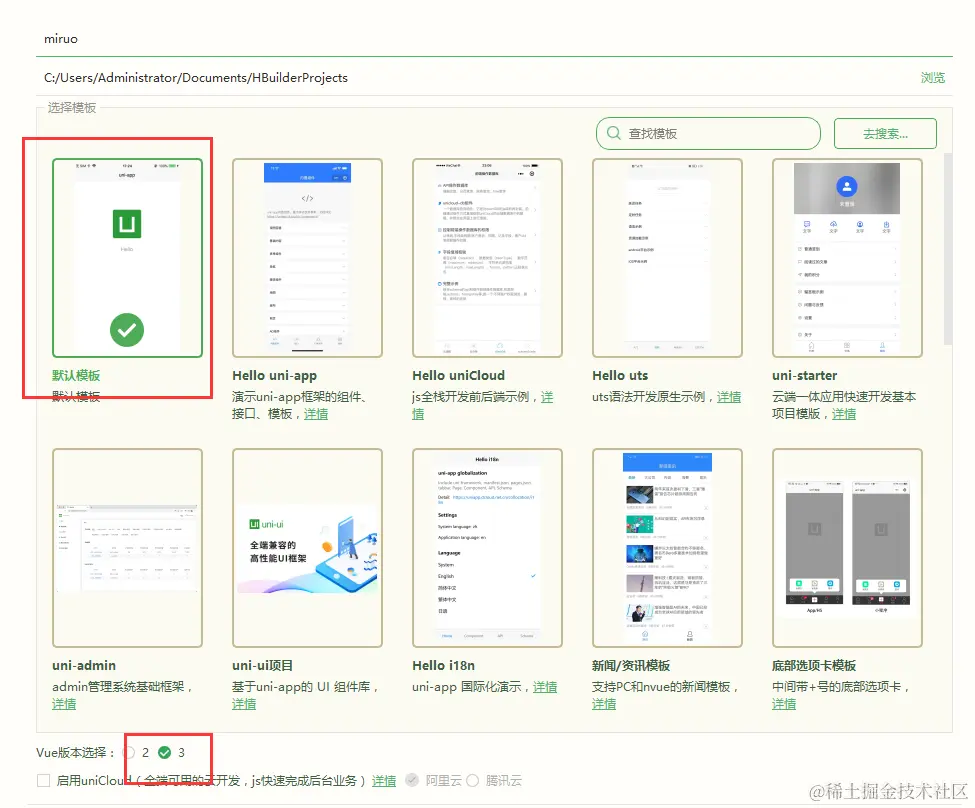Click the 底部选项卡模板 title text

(814, 665)
